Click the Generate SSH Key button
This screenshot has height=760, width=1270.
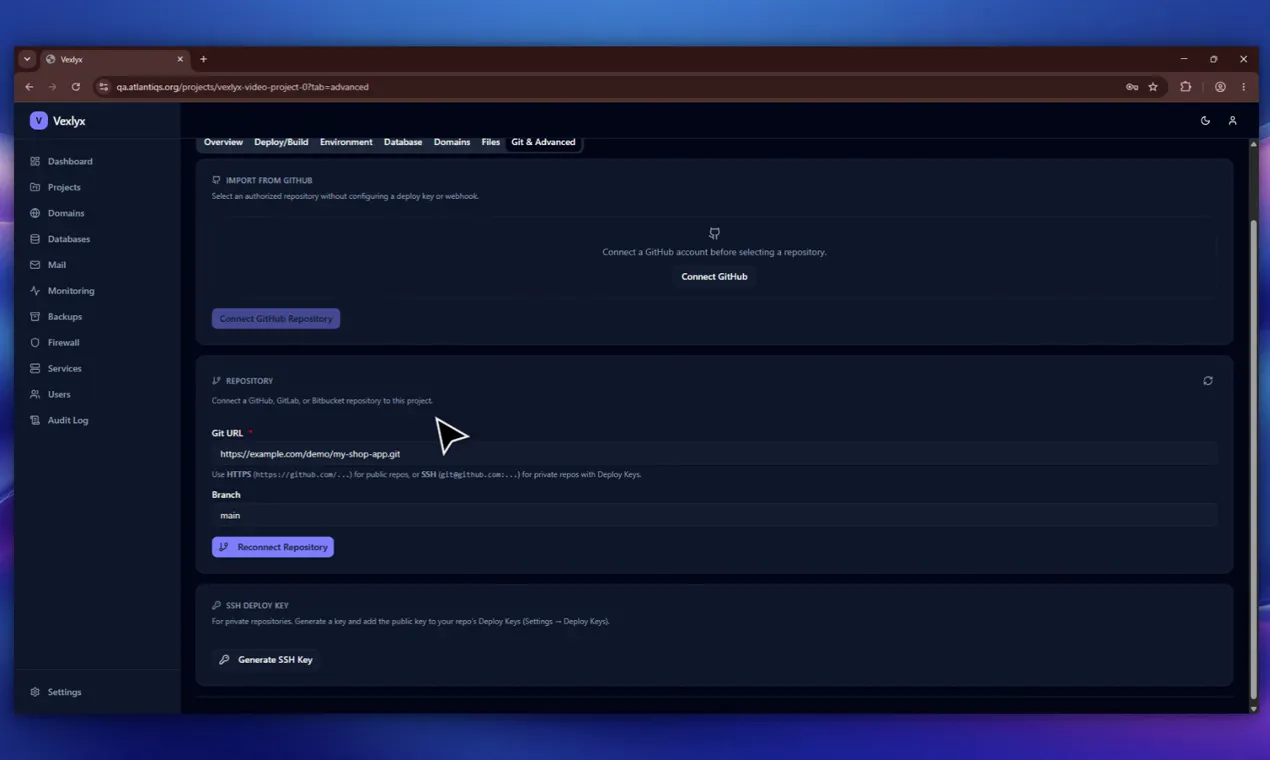[x=266, y=660]
